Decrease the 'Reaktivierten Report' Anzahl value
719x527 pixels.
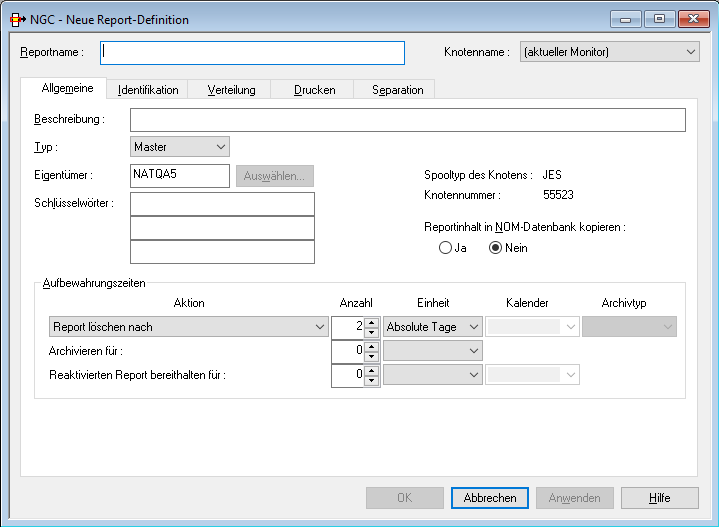371,380
